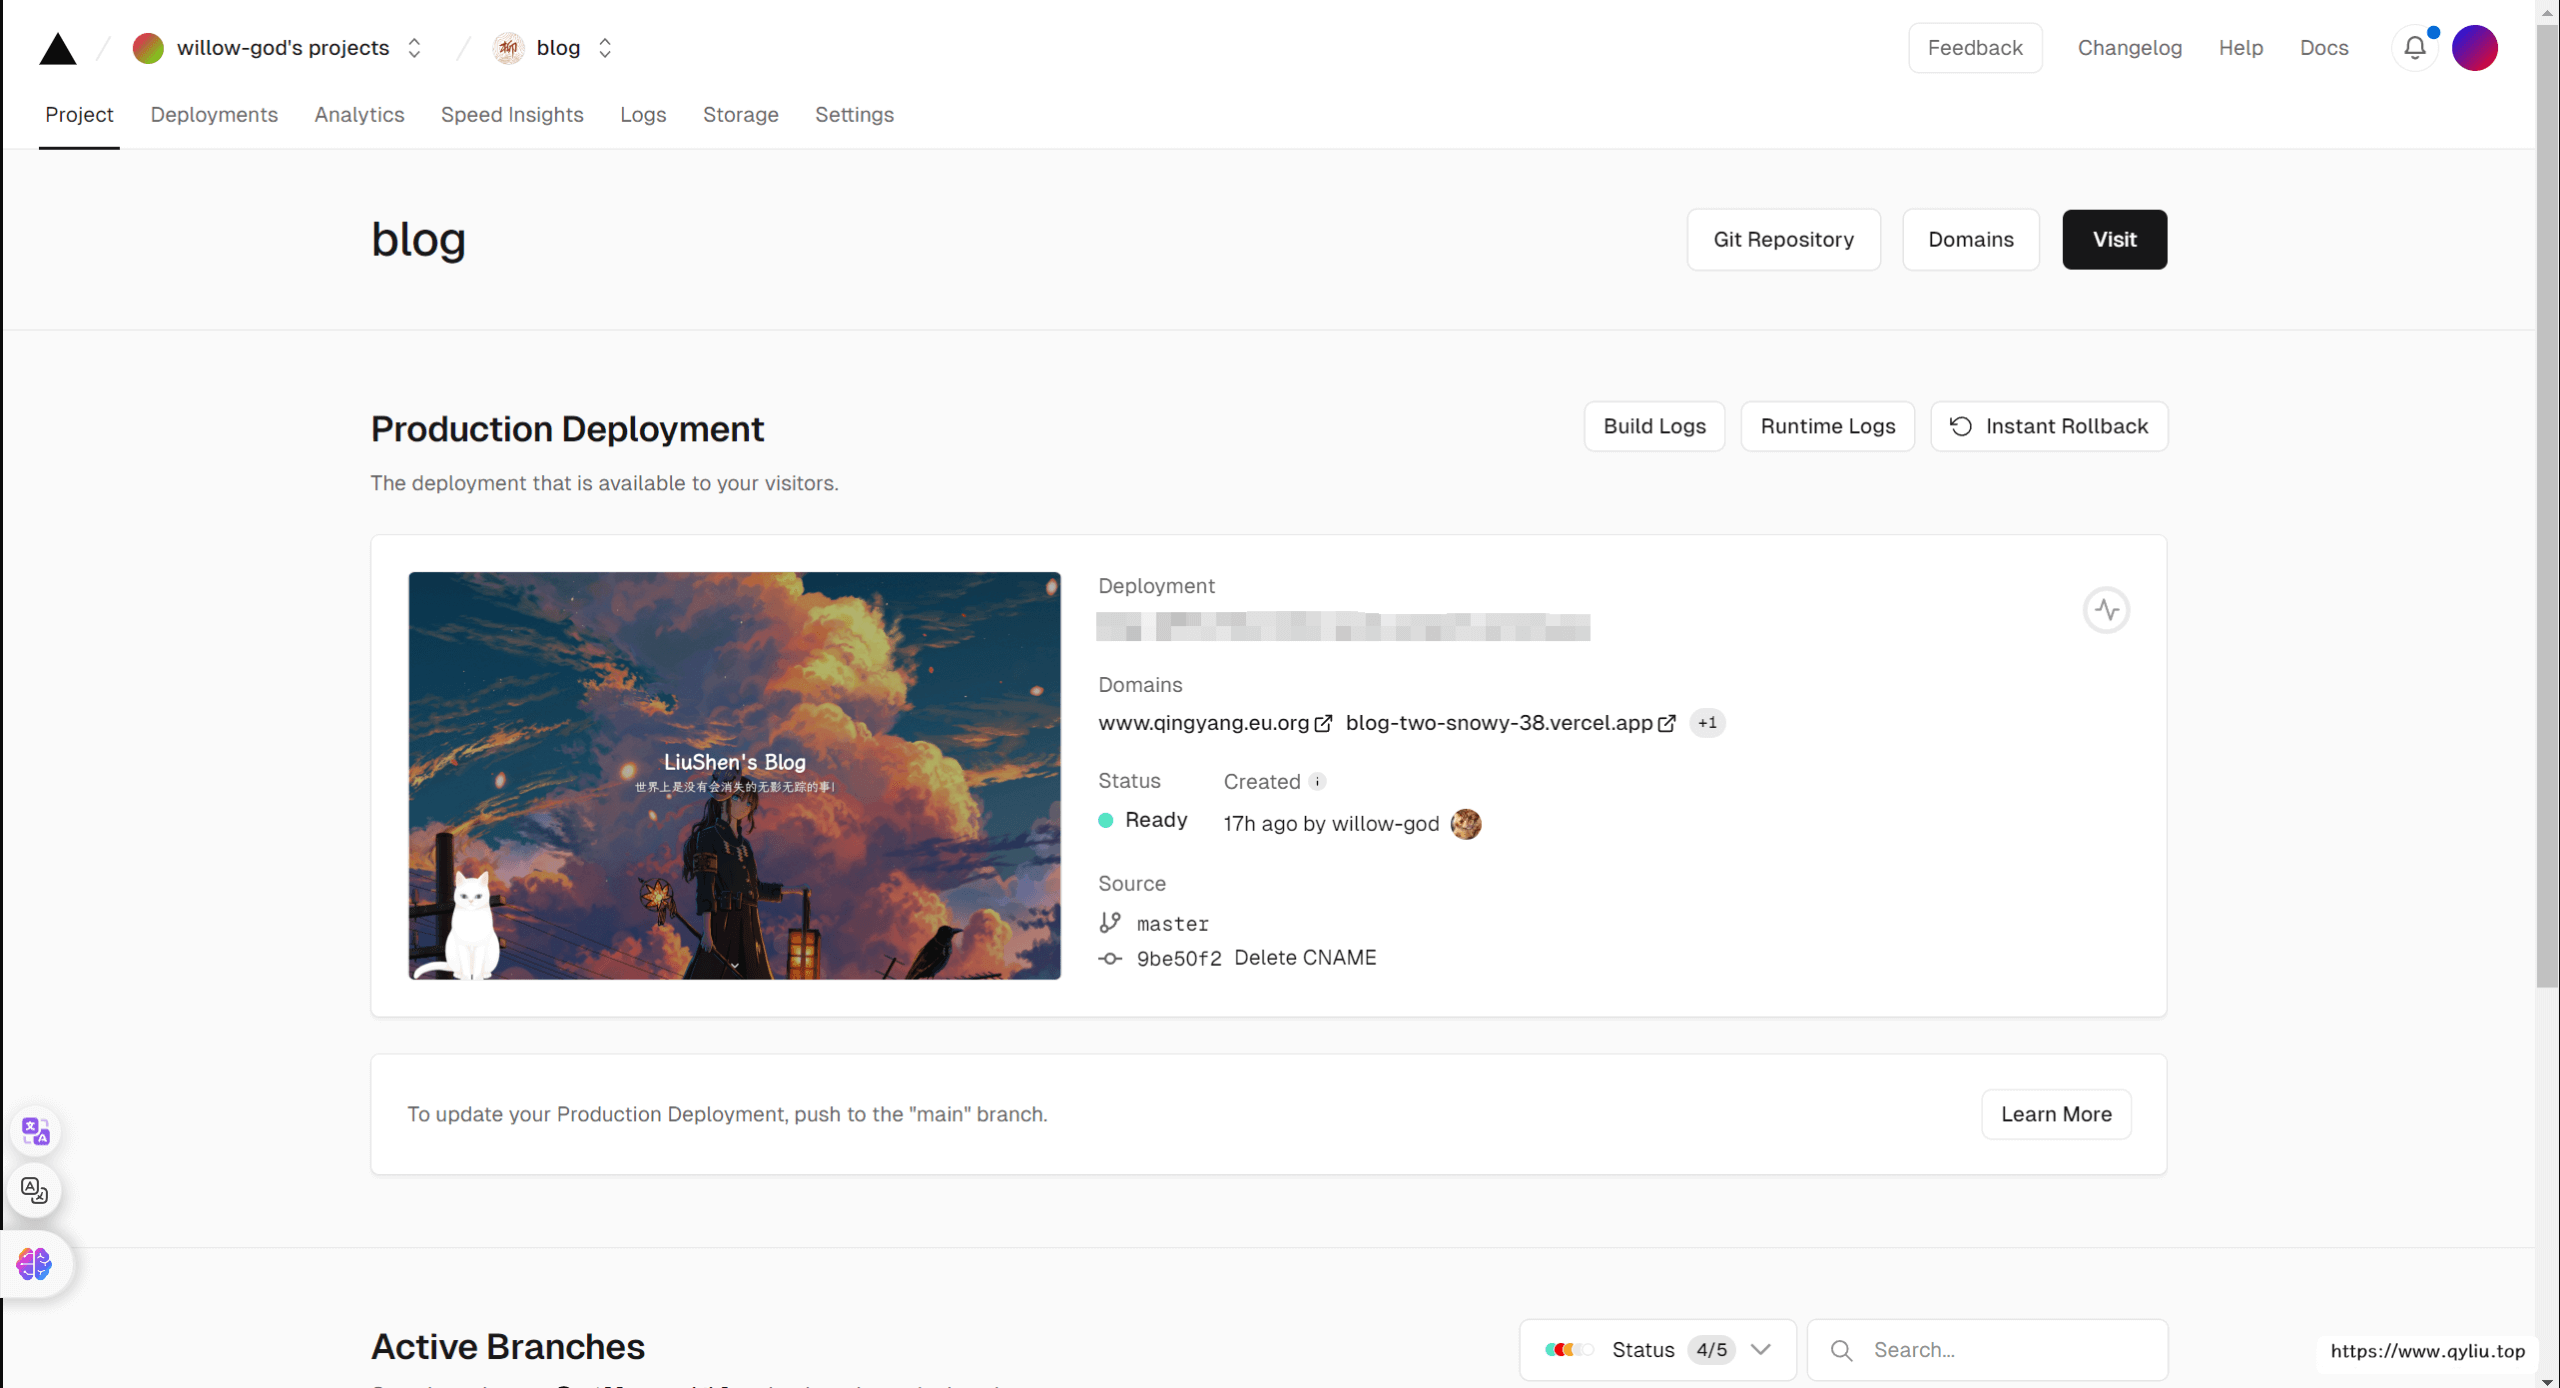This screenshot has height=1388, width=2560.
Task: Click the blog preview thumbnail image
Action: [734, 776]
